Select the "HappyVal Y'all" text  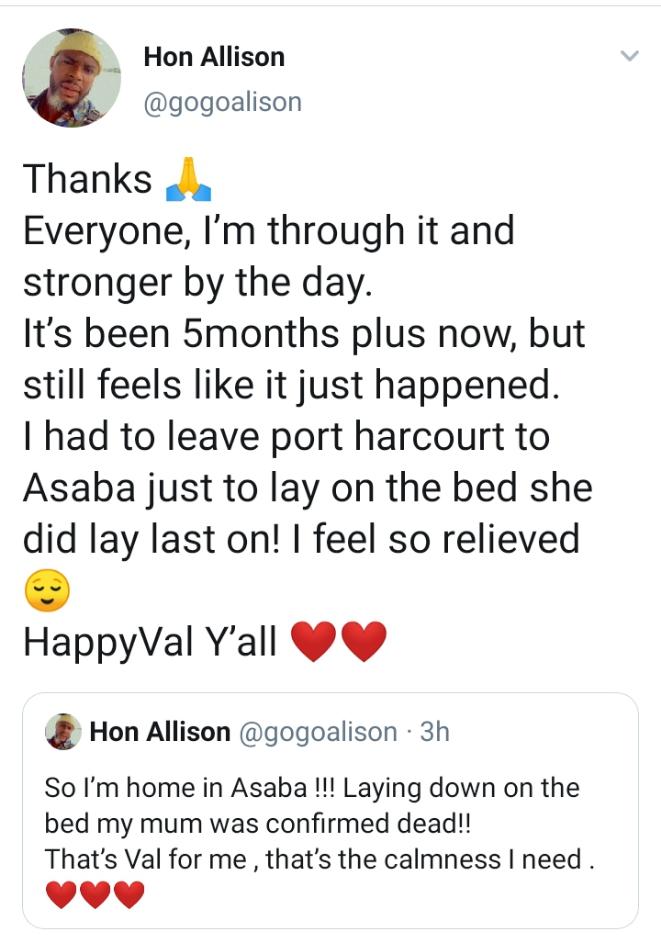point(149,642)
